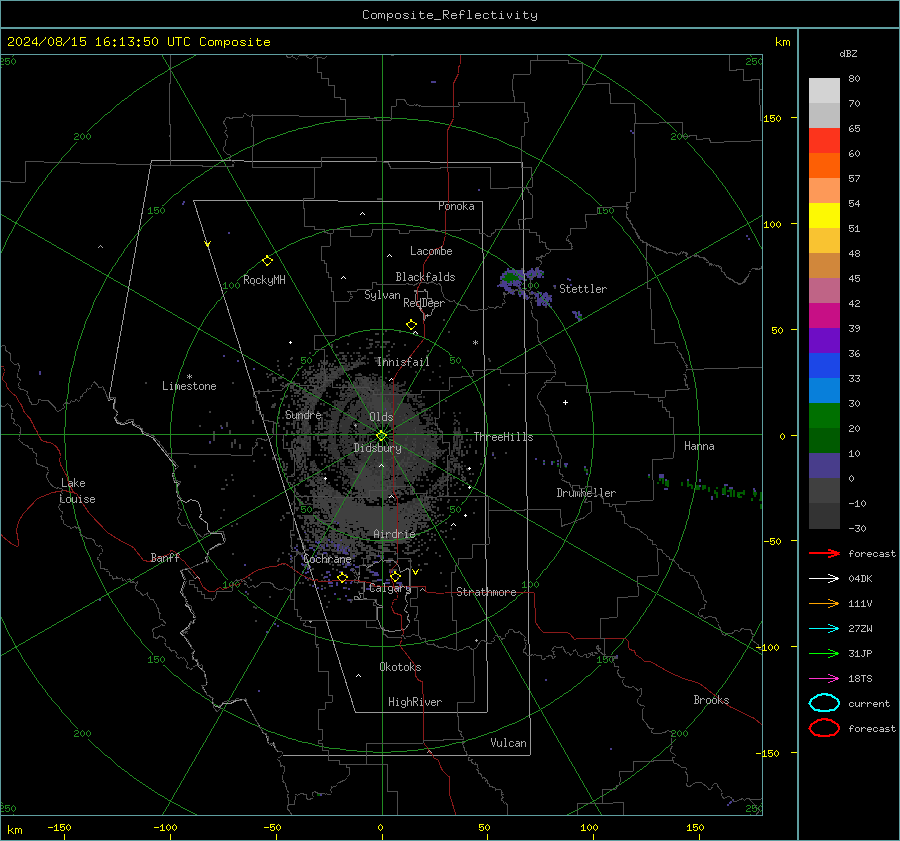The height and width of the screenshot is (841, 900).
Task: Click the asterisk marker above Limestone
Action: (x=189, y=377)
